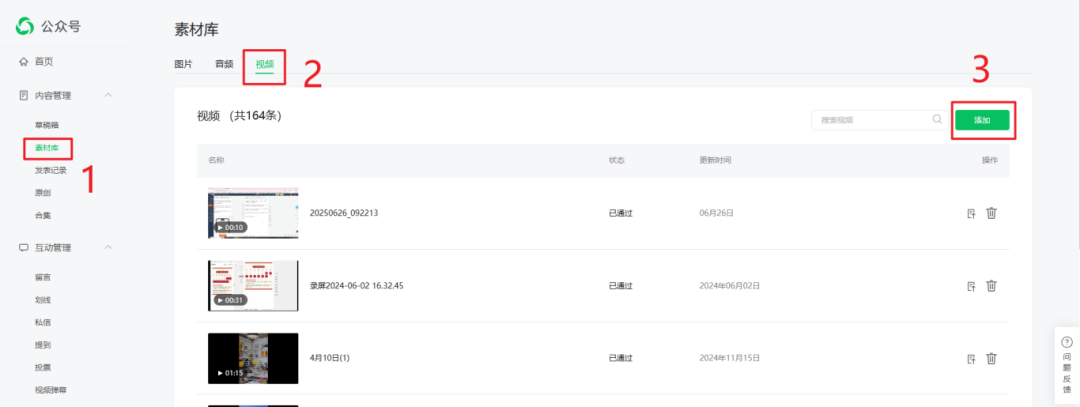This screenshot has height=407, width=1080.
Task: Play the 4月10日(1) video thumbnail
Action: [x=253, y=358]
